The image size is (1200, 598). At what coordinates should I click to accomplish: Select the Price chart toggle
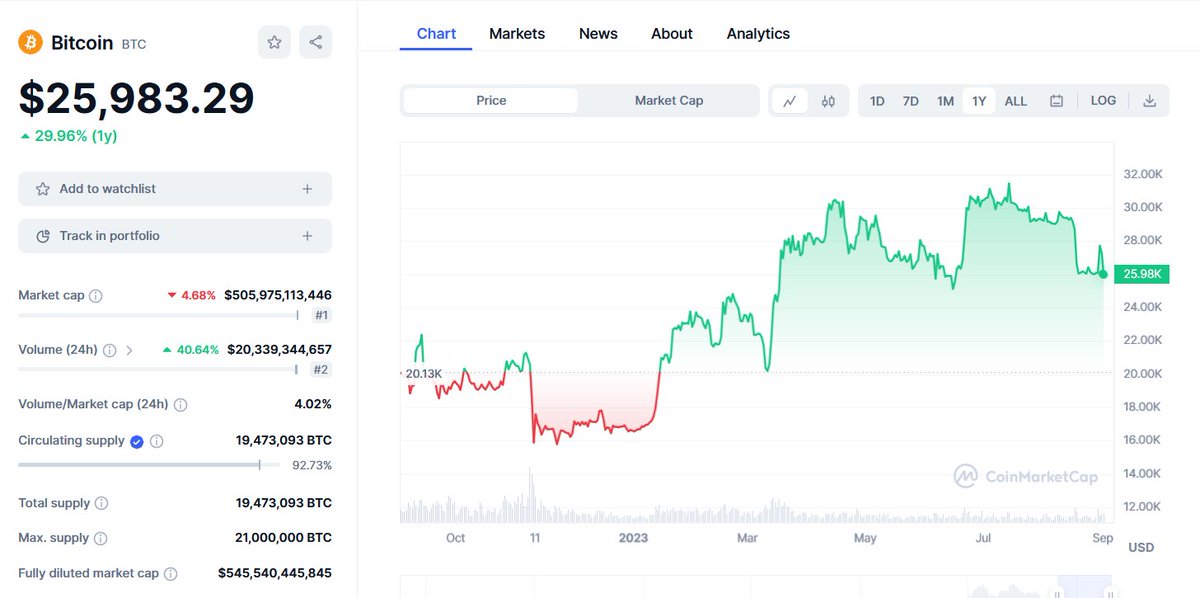point(491,101)
